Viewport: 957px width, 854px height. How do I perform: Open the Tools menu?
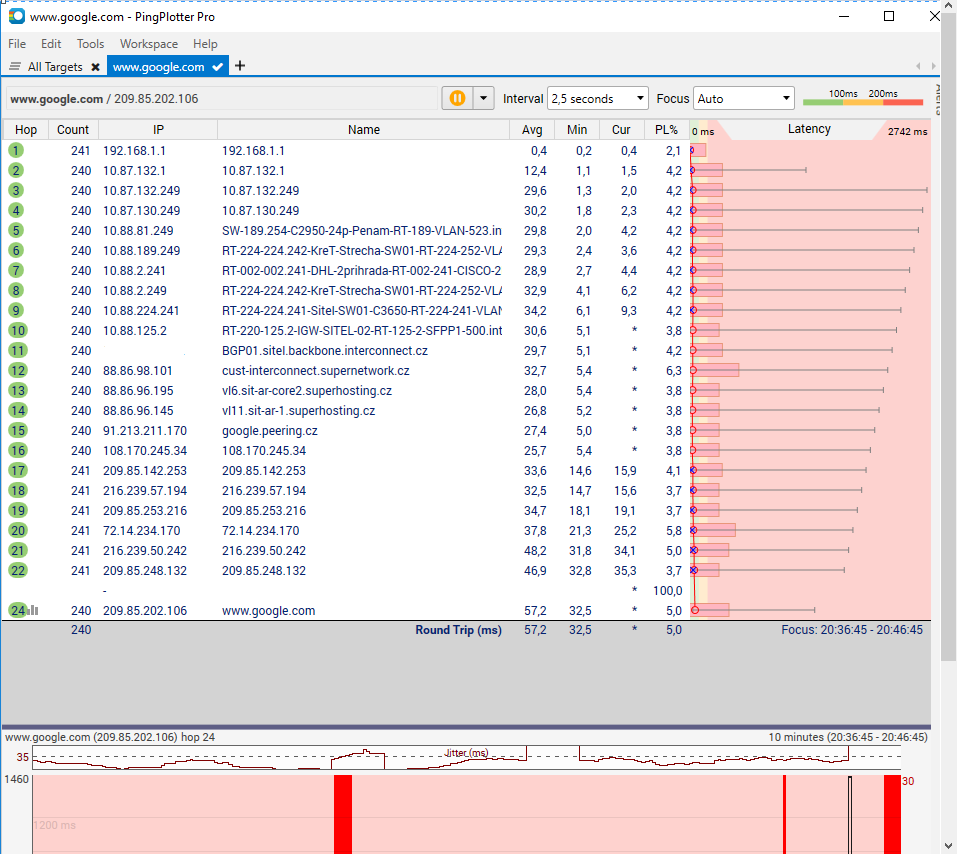point(90,44)
